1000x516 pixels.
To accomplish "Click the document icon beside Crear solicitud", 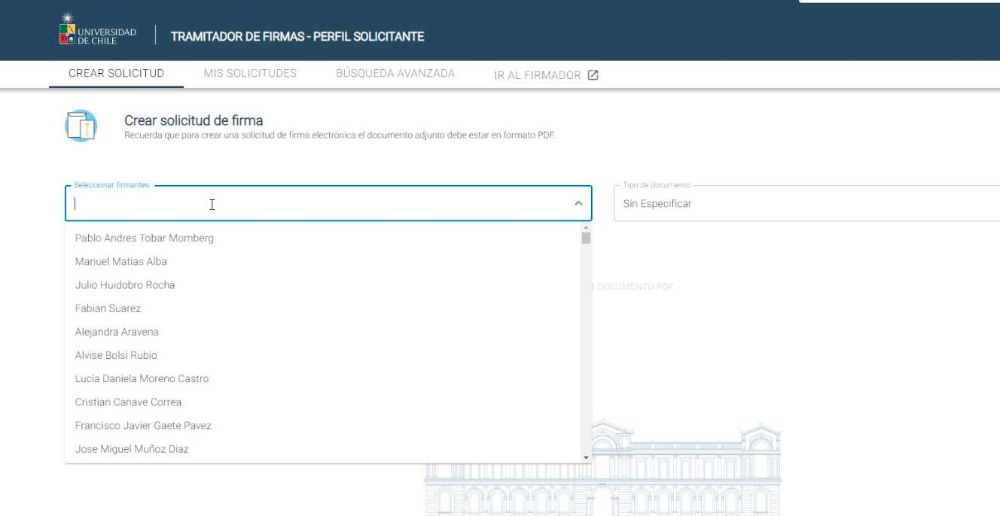I will pyautogui.click(x=81, y=127).
